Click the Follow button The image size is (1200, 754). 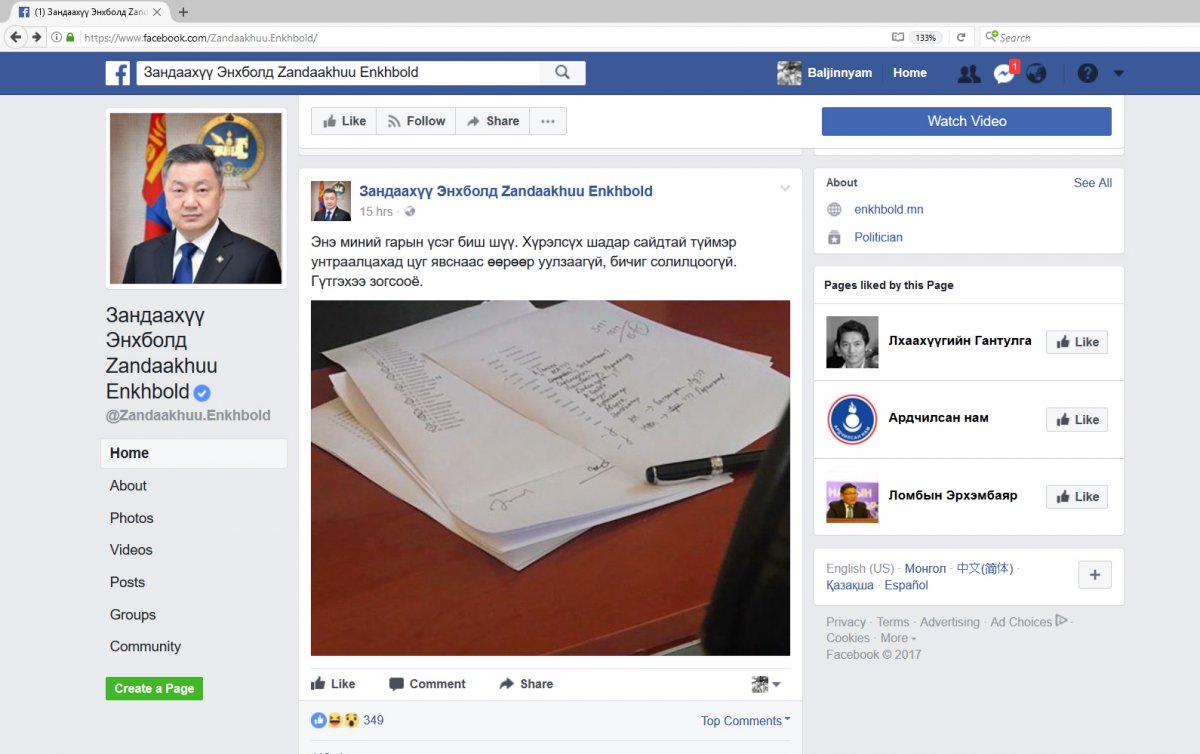click(416, 121)
